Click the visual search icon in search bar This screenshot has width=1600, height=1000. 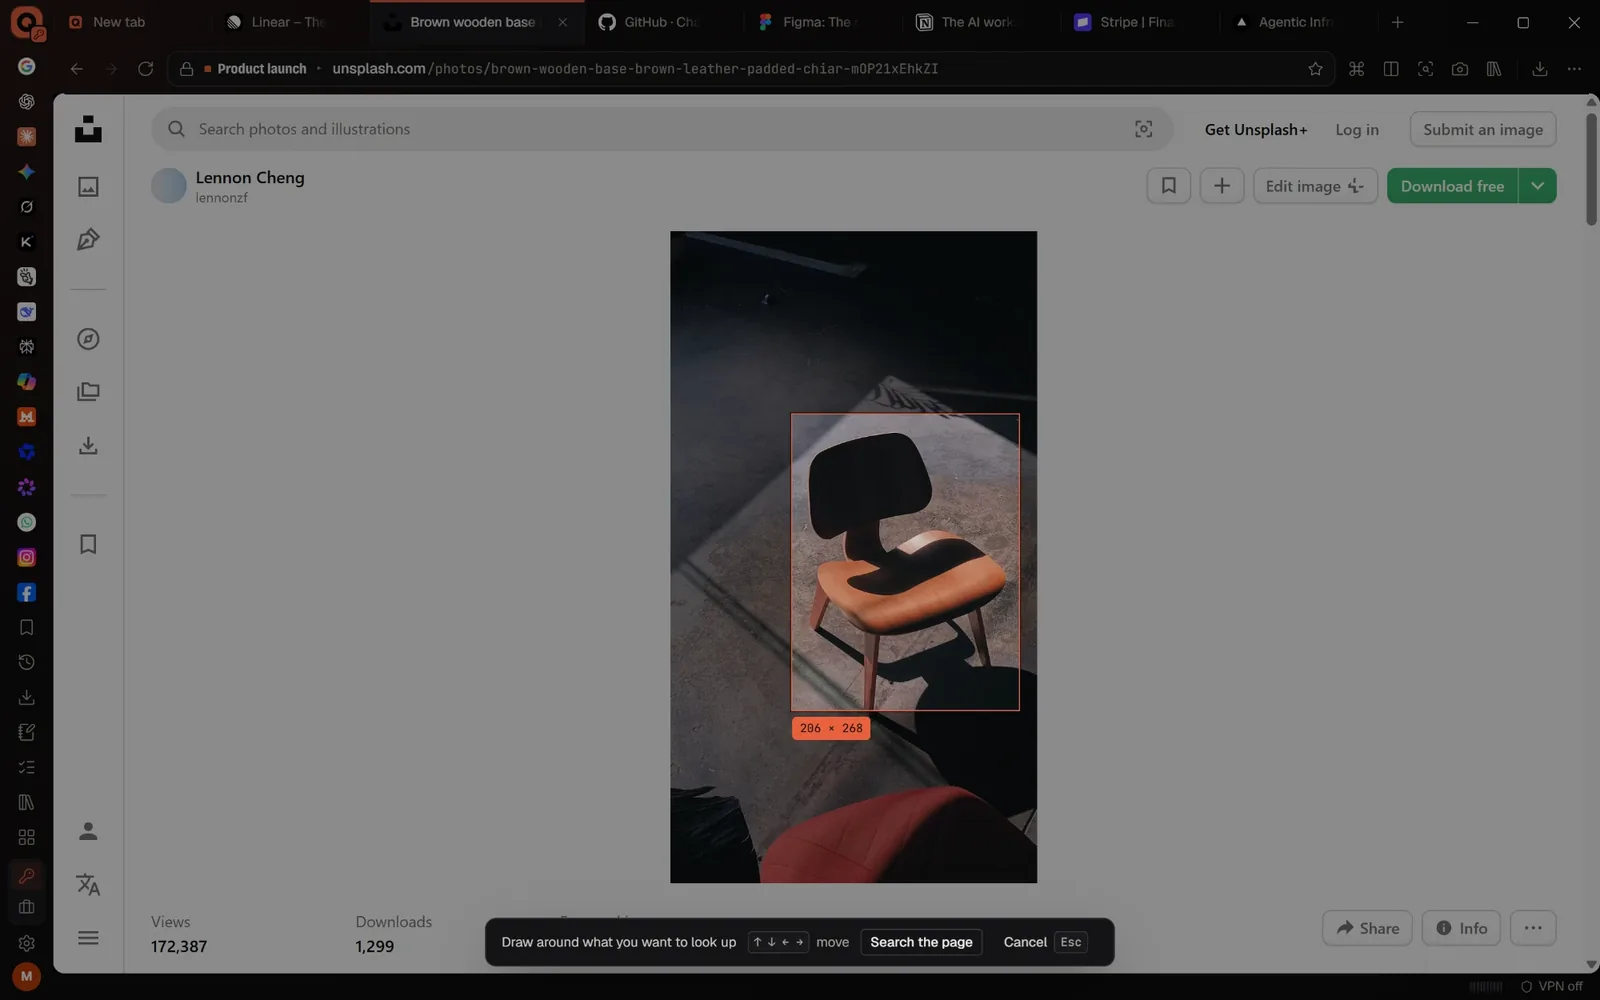[1143, 129]
